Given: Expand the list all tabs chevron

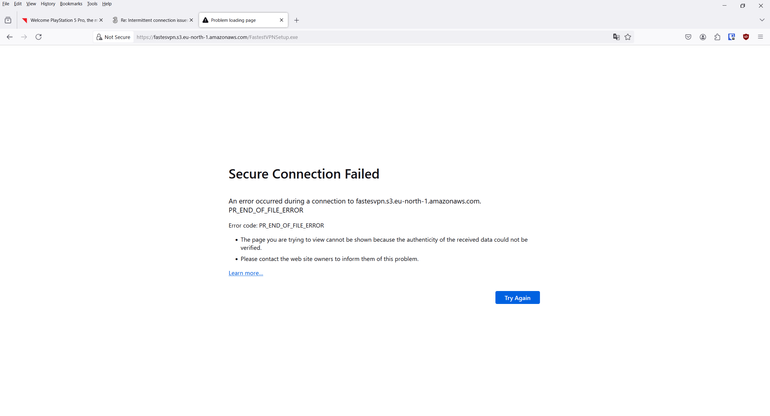Looking at the screenshot, I should 762,20.
